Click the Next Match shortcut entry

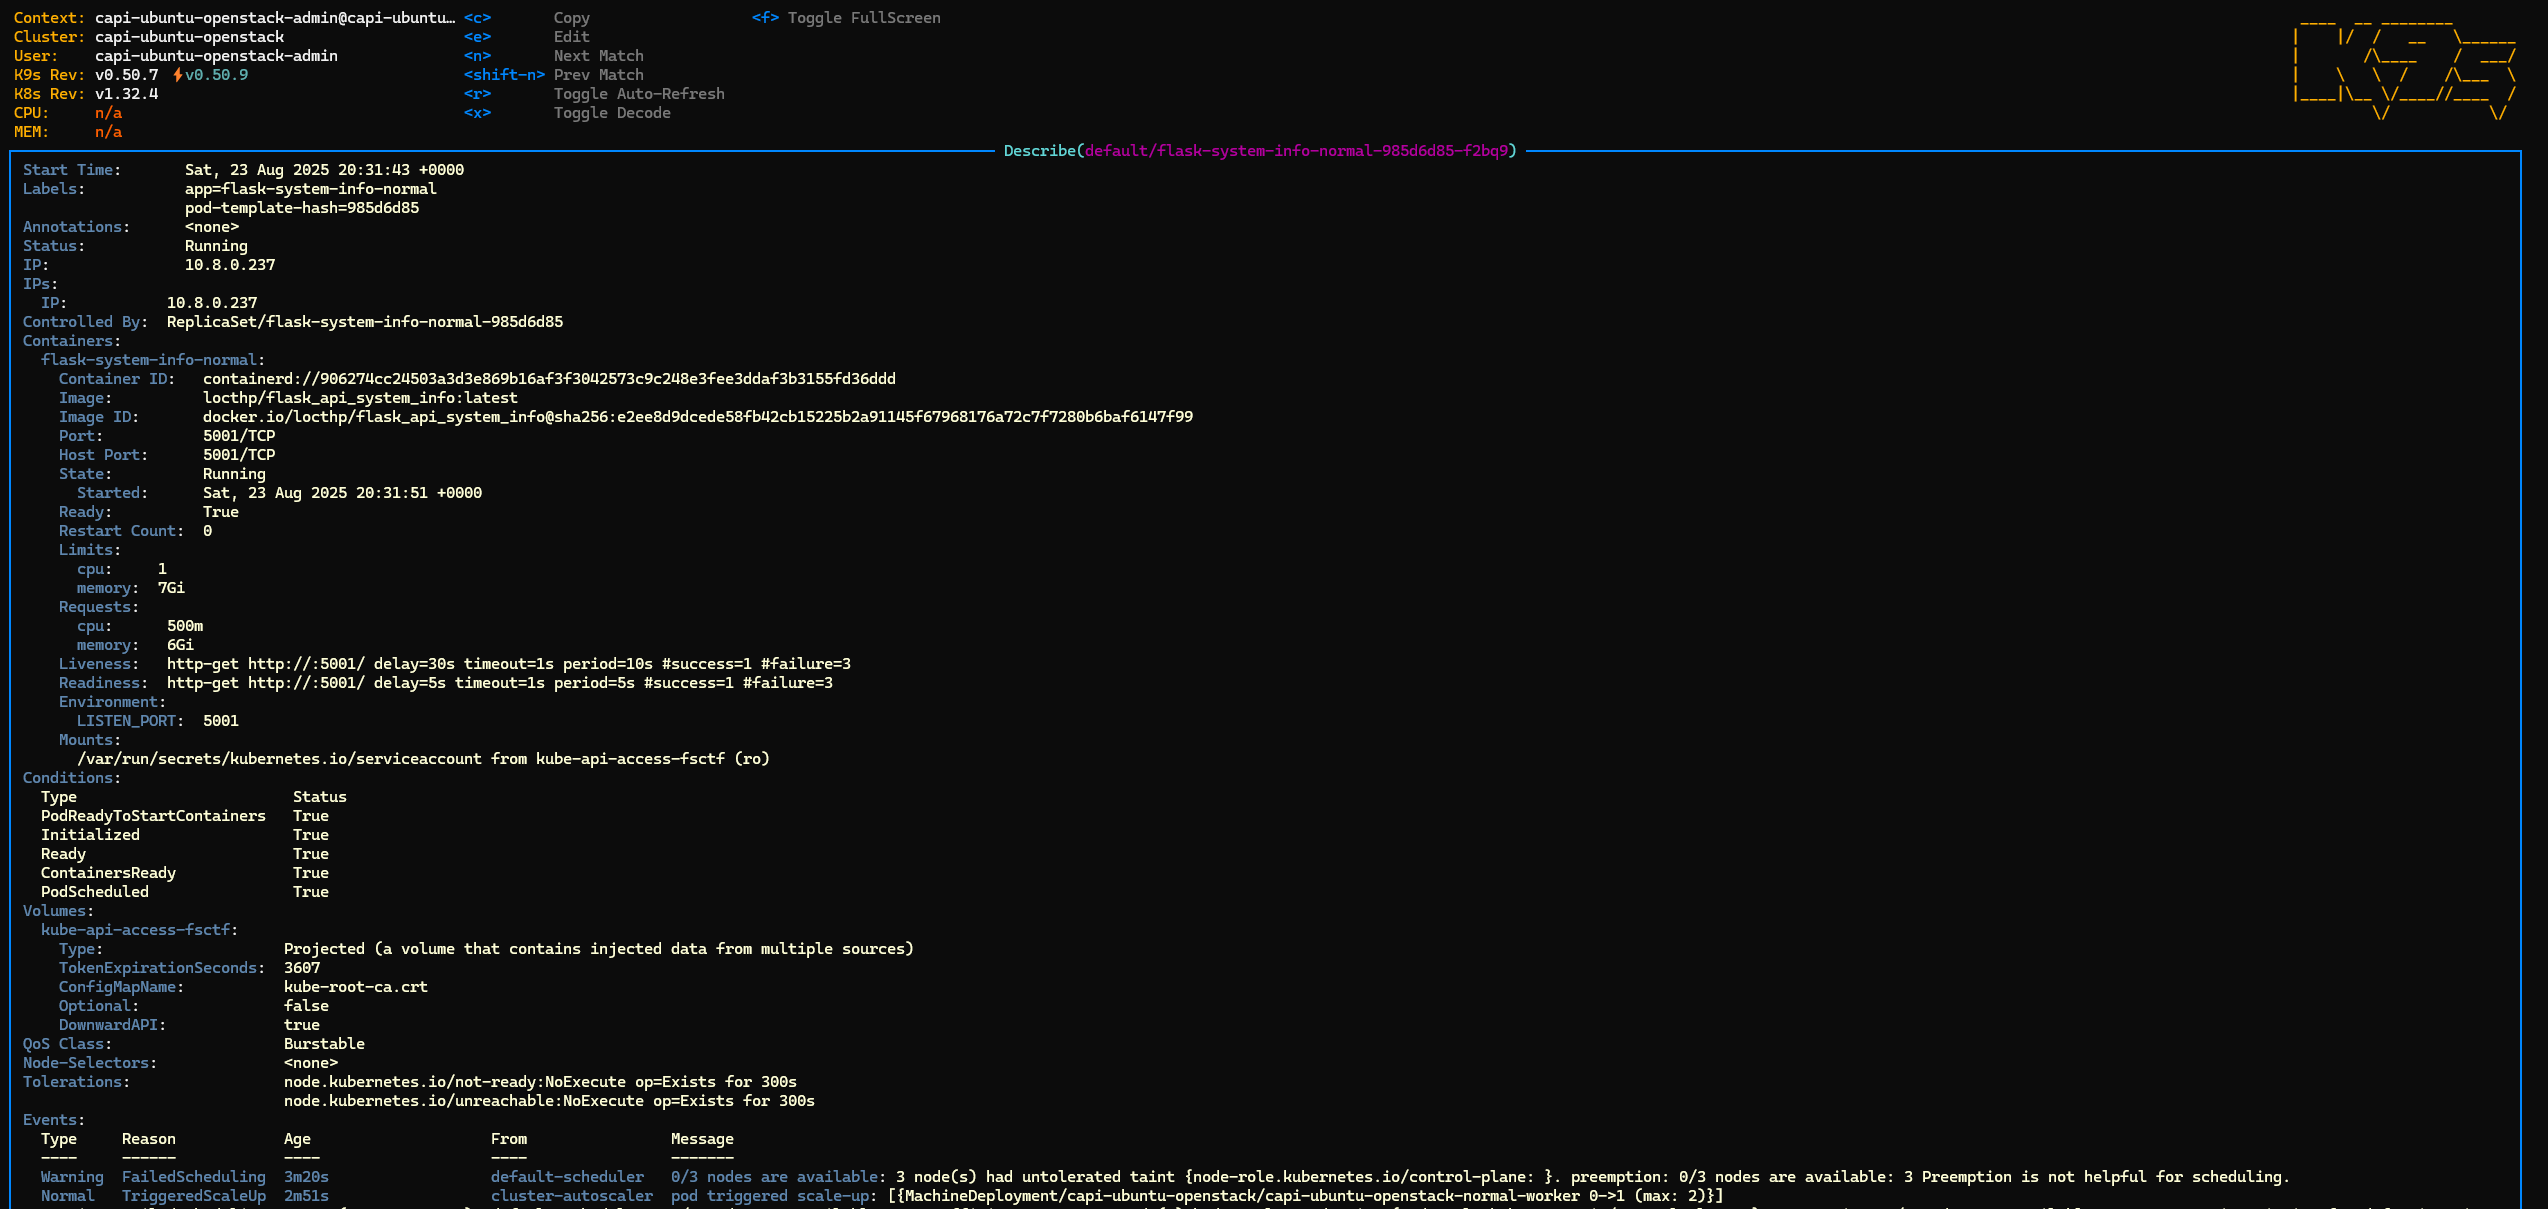598,55
